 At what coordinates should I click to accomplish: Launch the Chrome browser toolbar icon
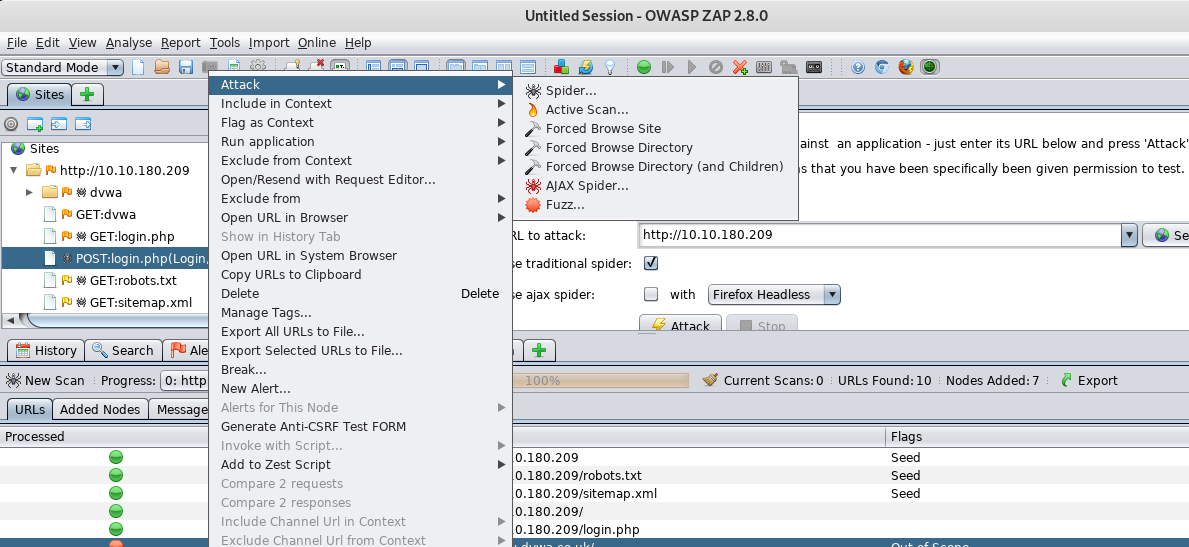[882, 67]
